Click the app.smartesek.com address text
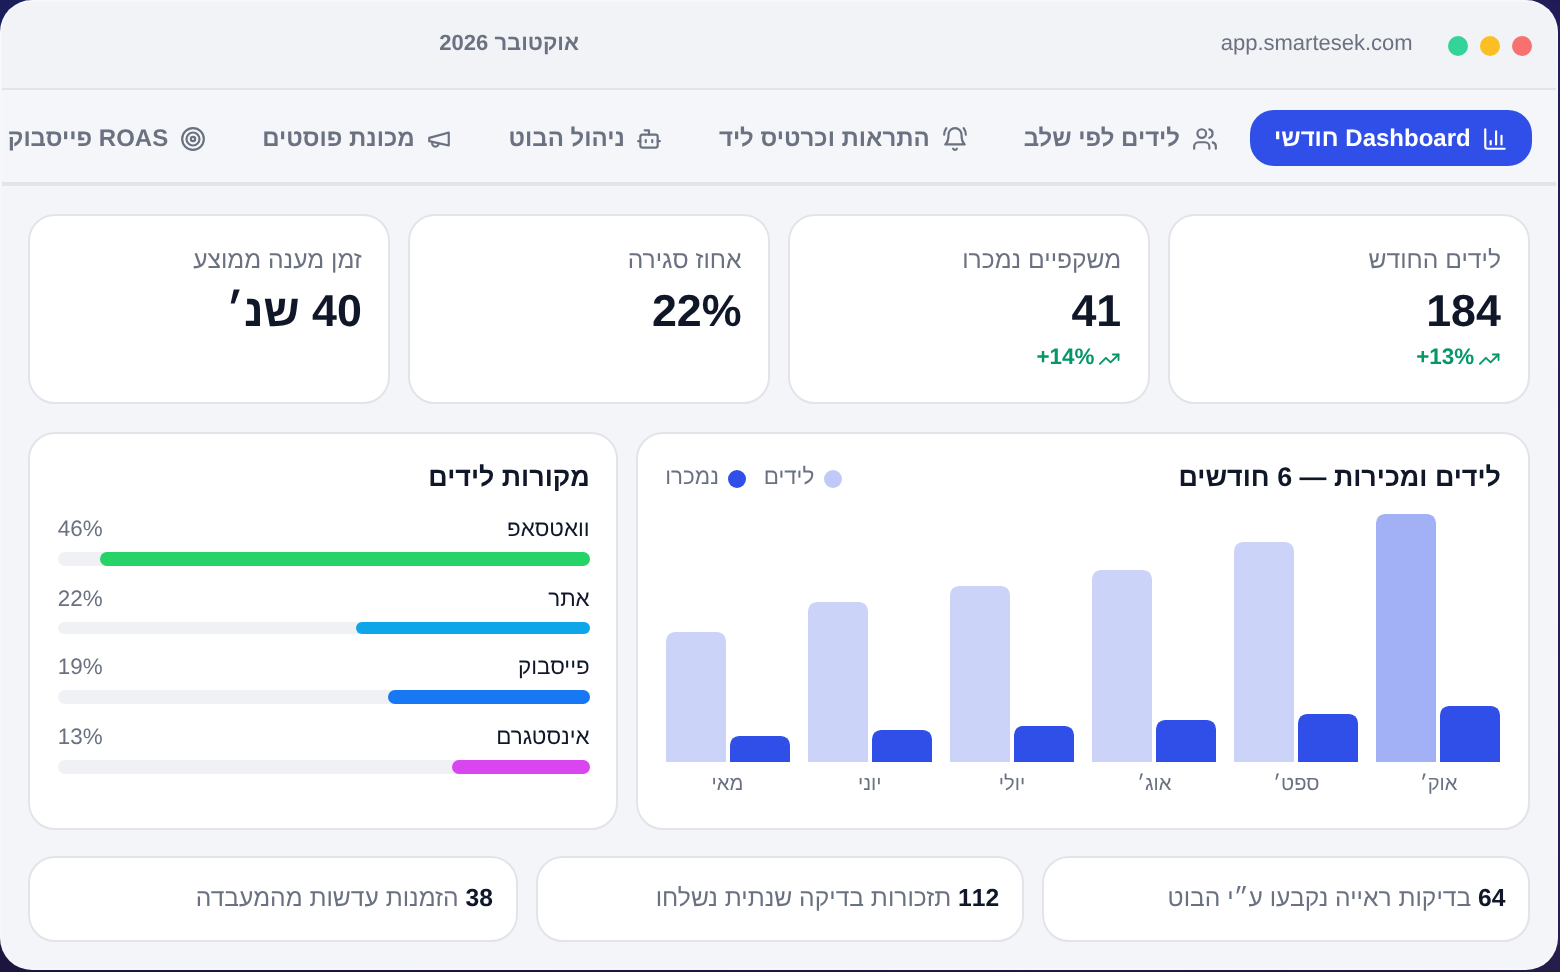This screenshot has height=972, width=1560. click(1316, 43)
